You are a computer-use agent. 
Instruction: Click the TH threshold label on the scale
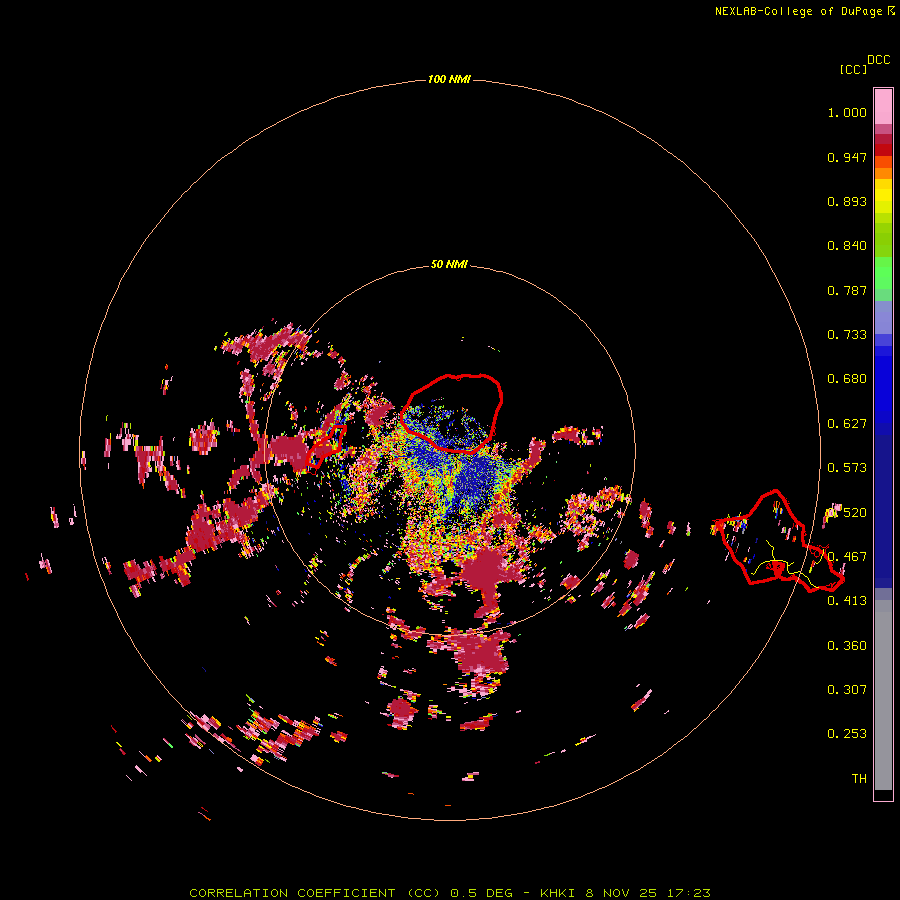point(859,779)
